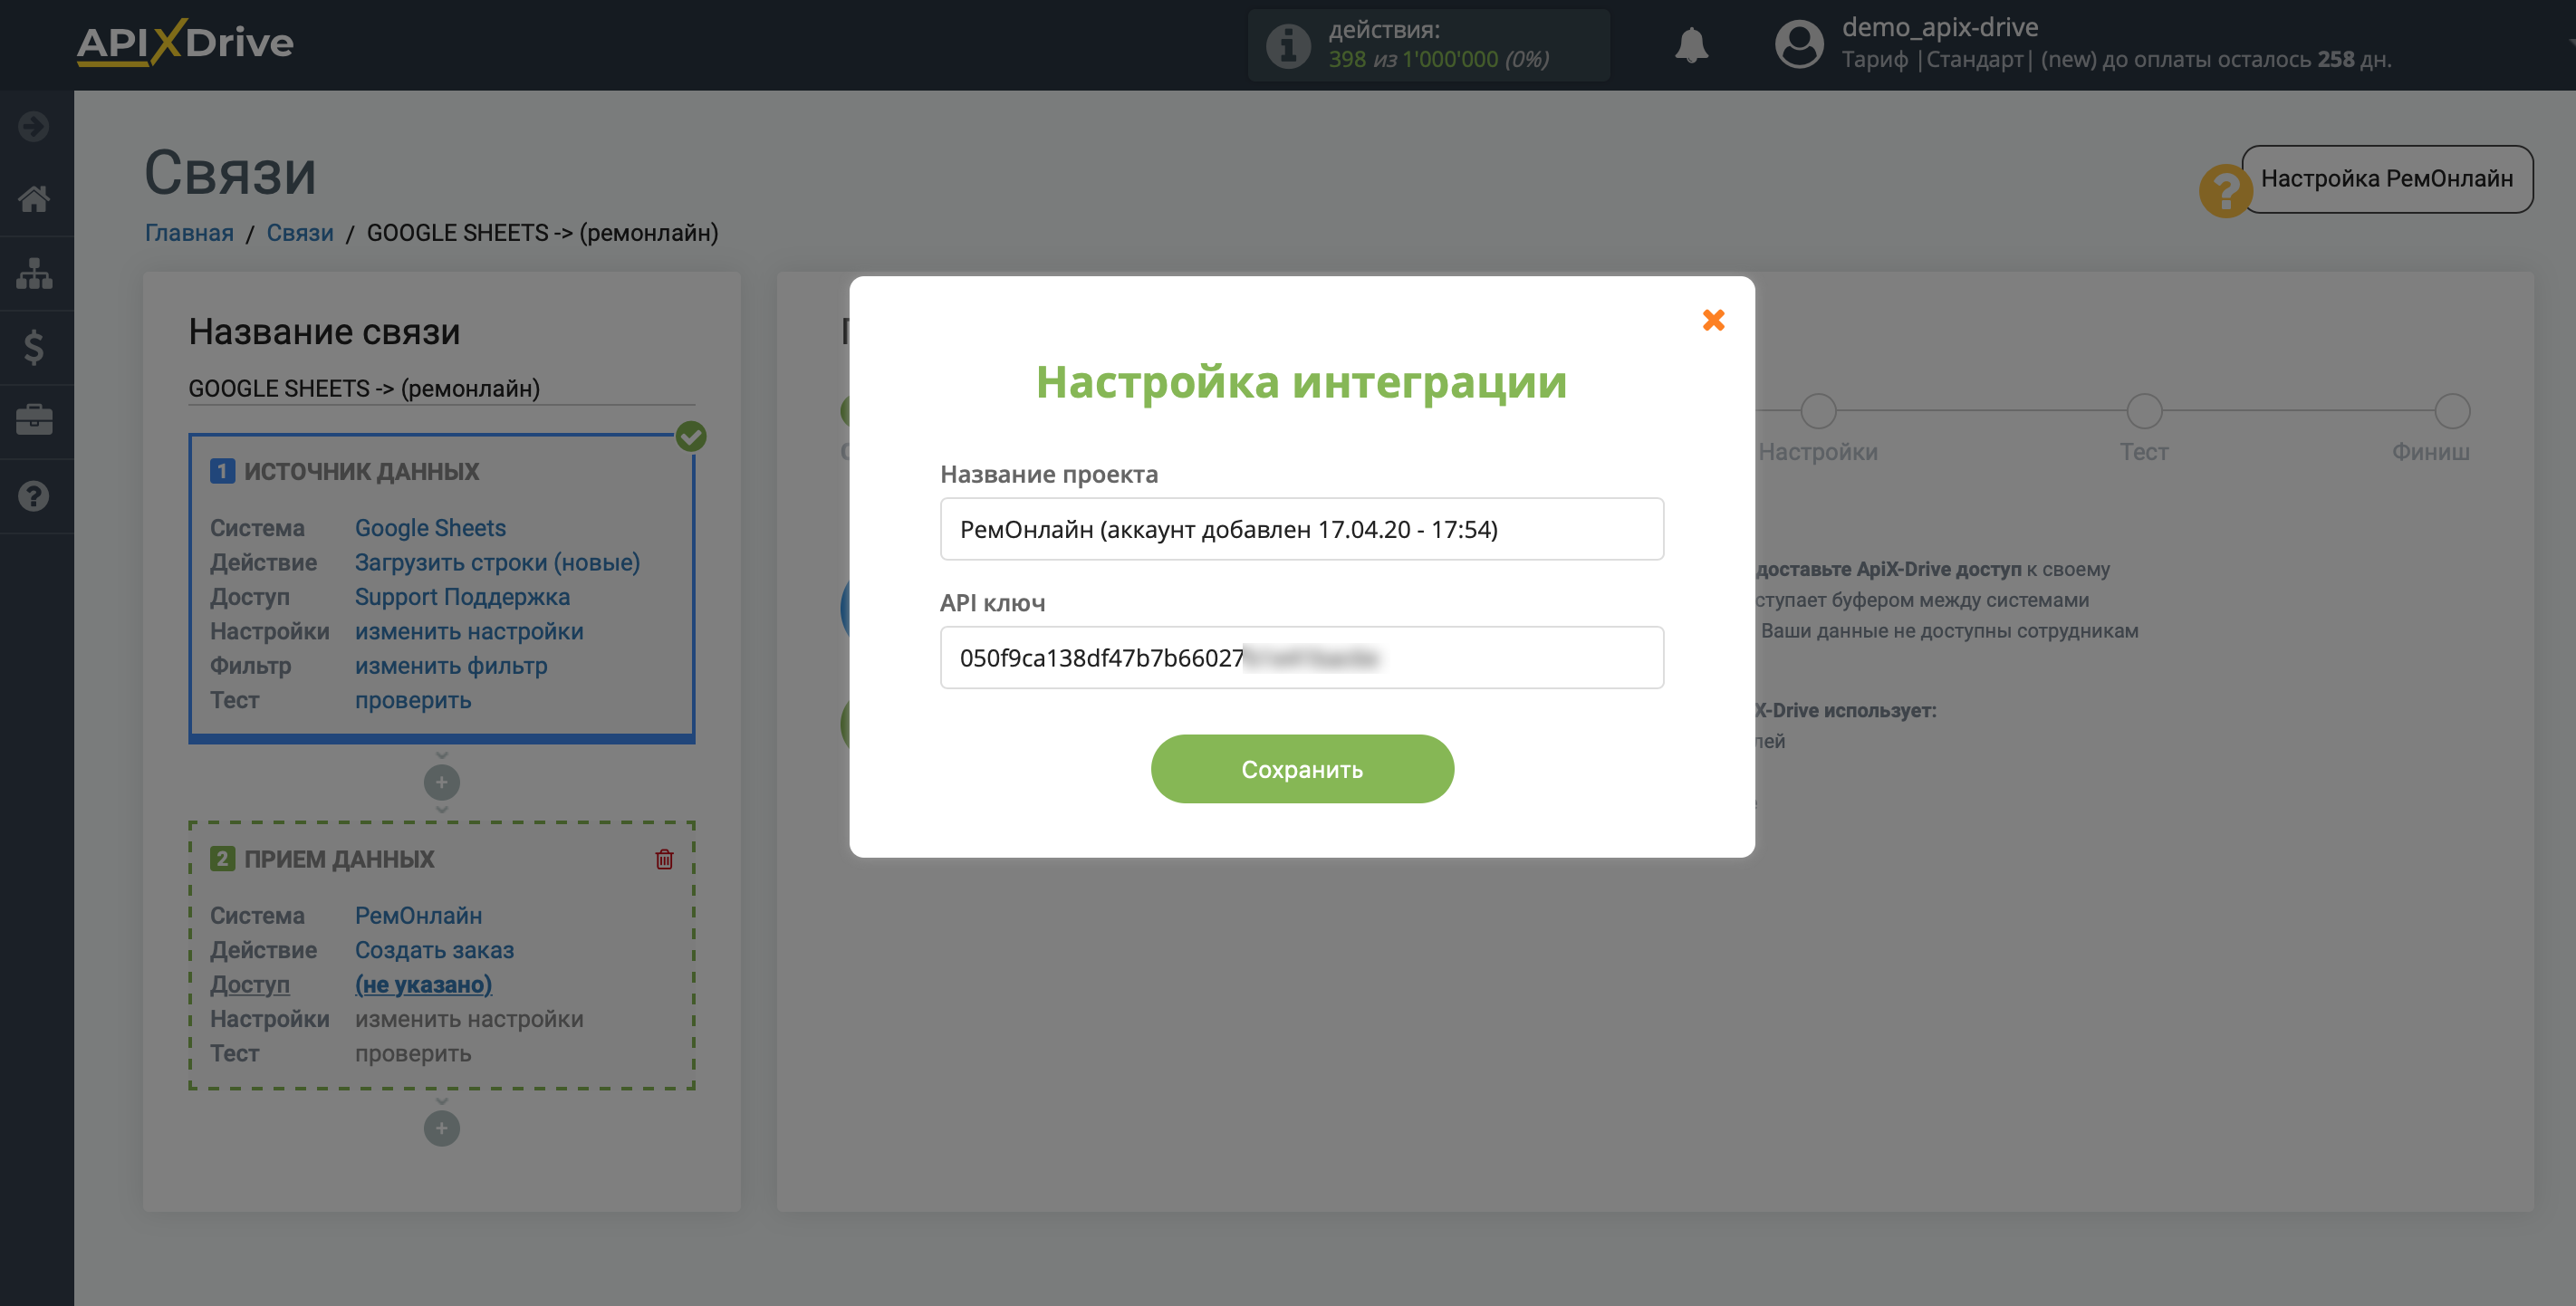
Task: Open billing dollar icon in sidebar
Action: point(34,347)
